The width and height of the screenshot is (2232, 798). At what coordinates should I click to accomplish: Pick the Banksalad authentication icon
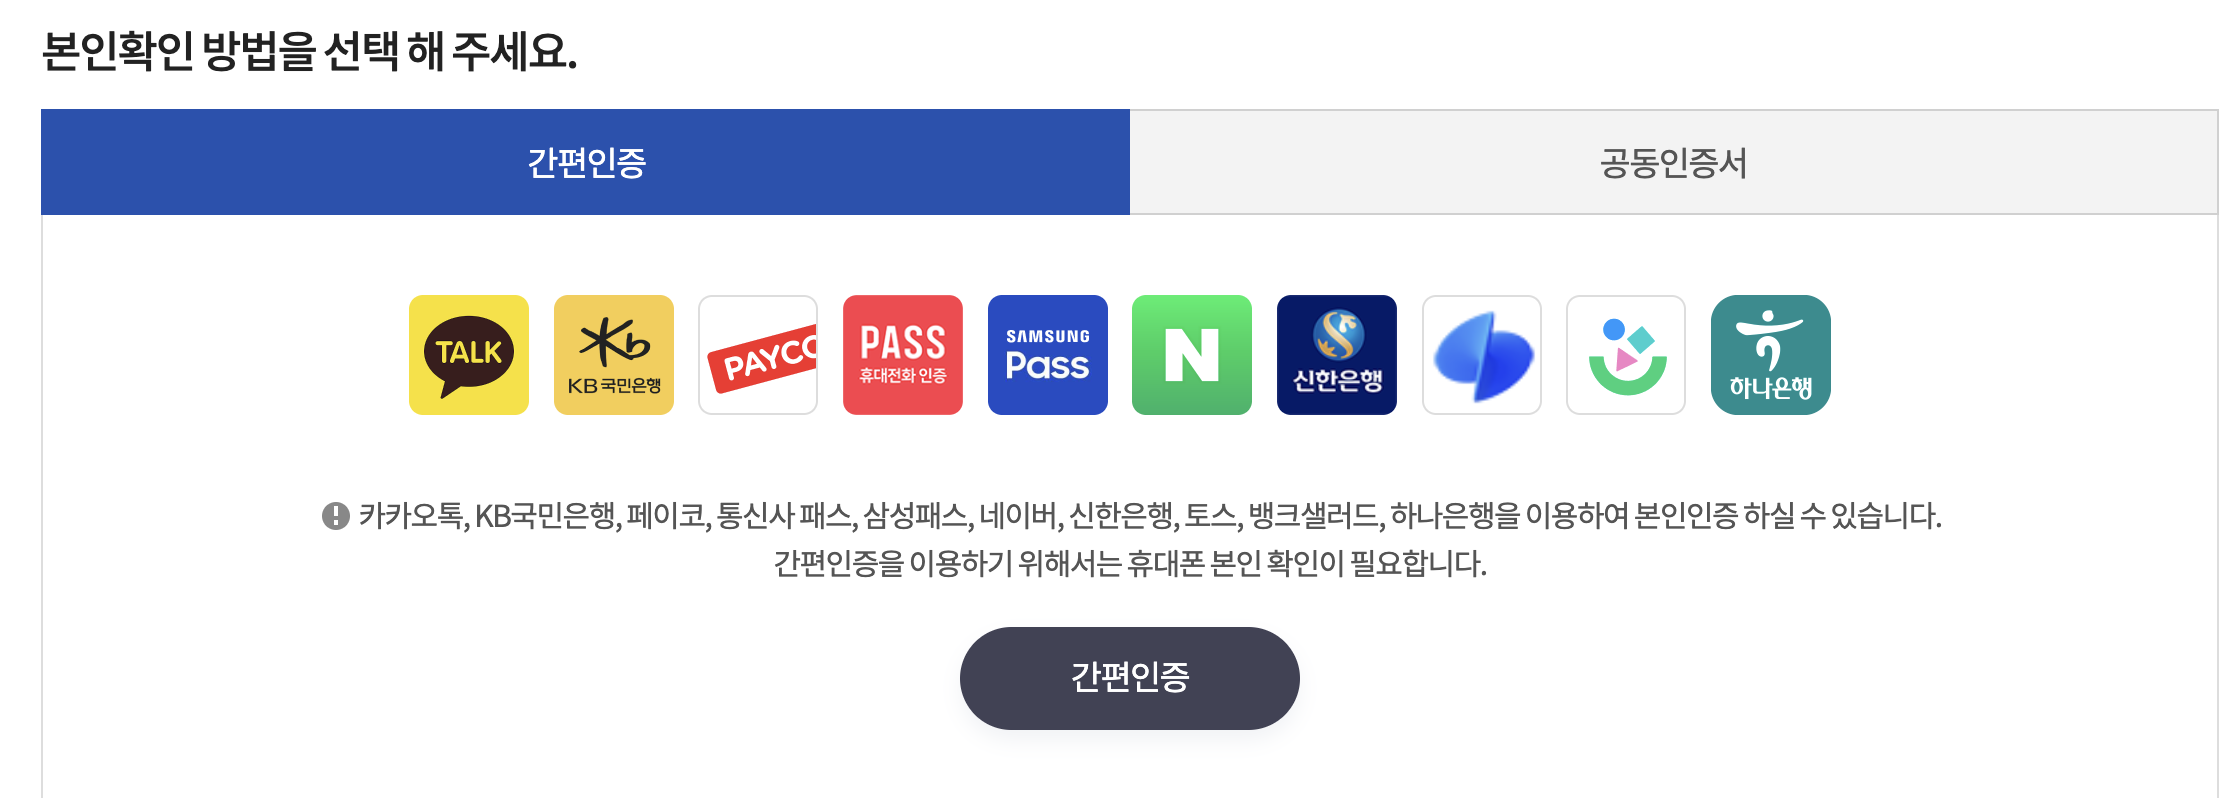click(1626, 355)
